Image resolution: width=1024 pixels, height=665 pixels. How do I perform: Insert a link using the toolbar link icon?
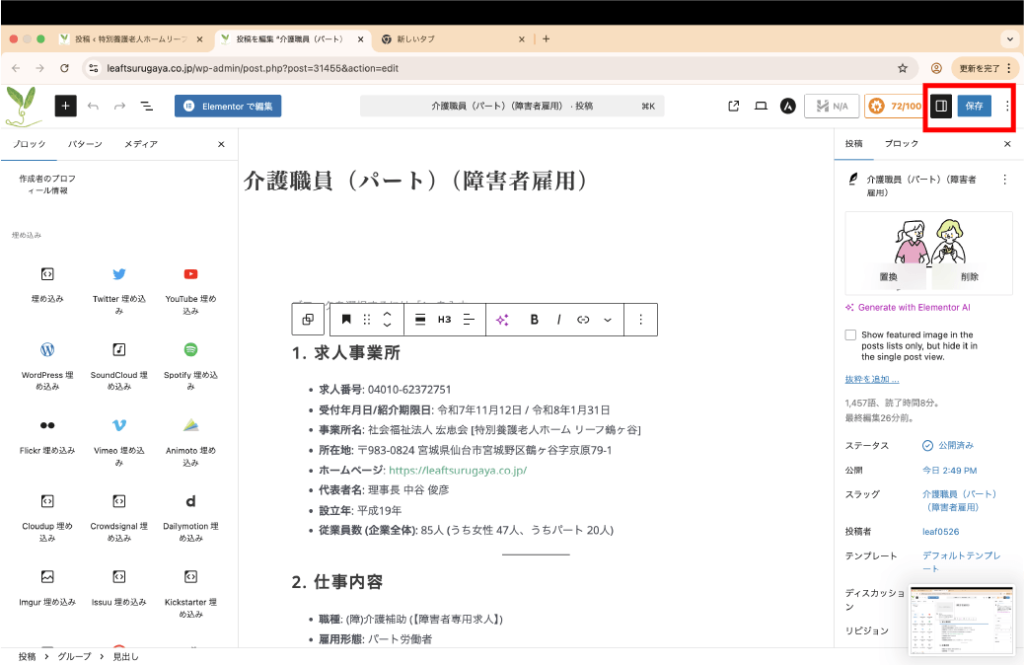coord(583,320)
